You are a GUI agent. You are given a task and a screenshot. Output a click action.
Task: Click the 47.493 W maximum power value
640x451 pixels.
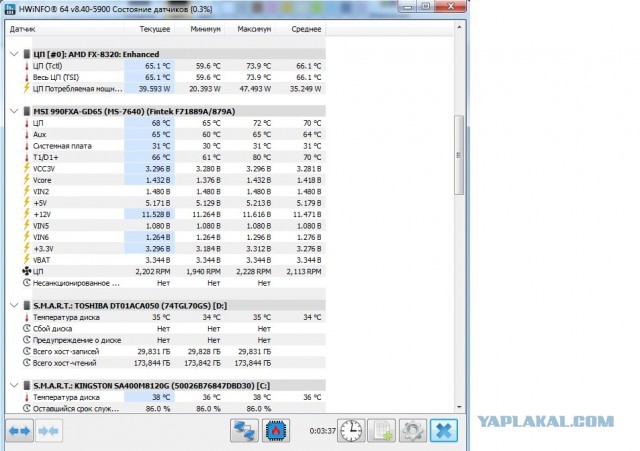pos(255,89)
